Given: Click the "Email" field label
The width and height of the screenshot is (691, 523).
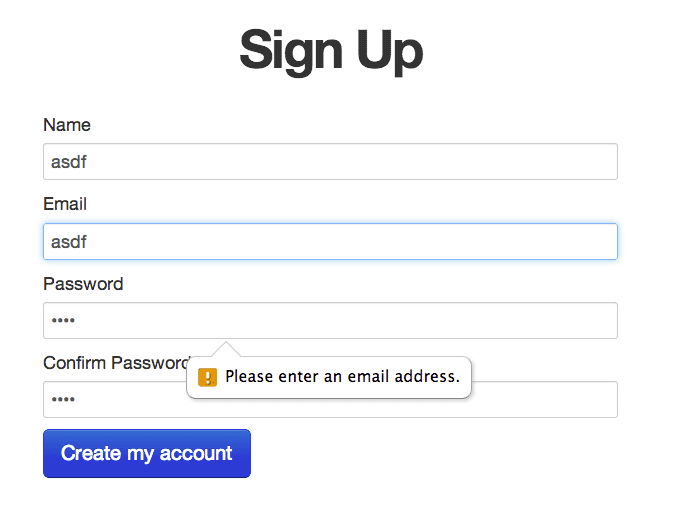Looking at the screenshot, I should [x=65, y=204].
